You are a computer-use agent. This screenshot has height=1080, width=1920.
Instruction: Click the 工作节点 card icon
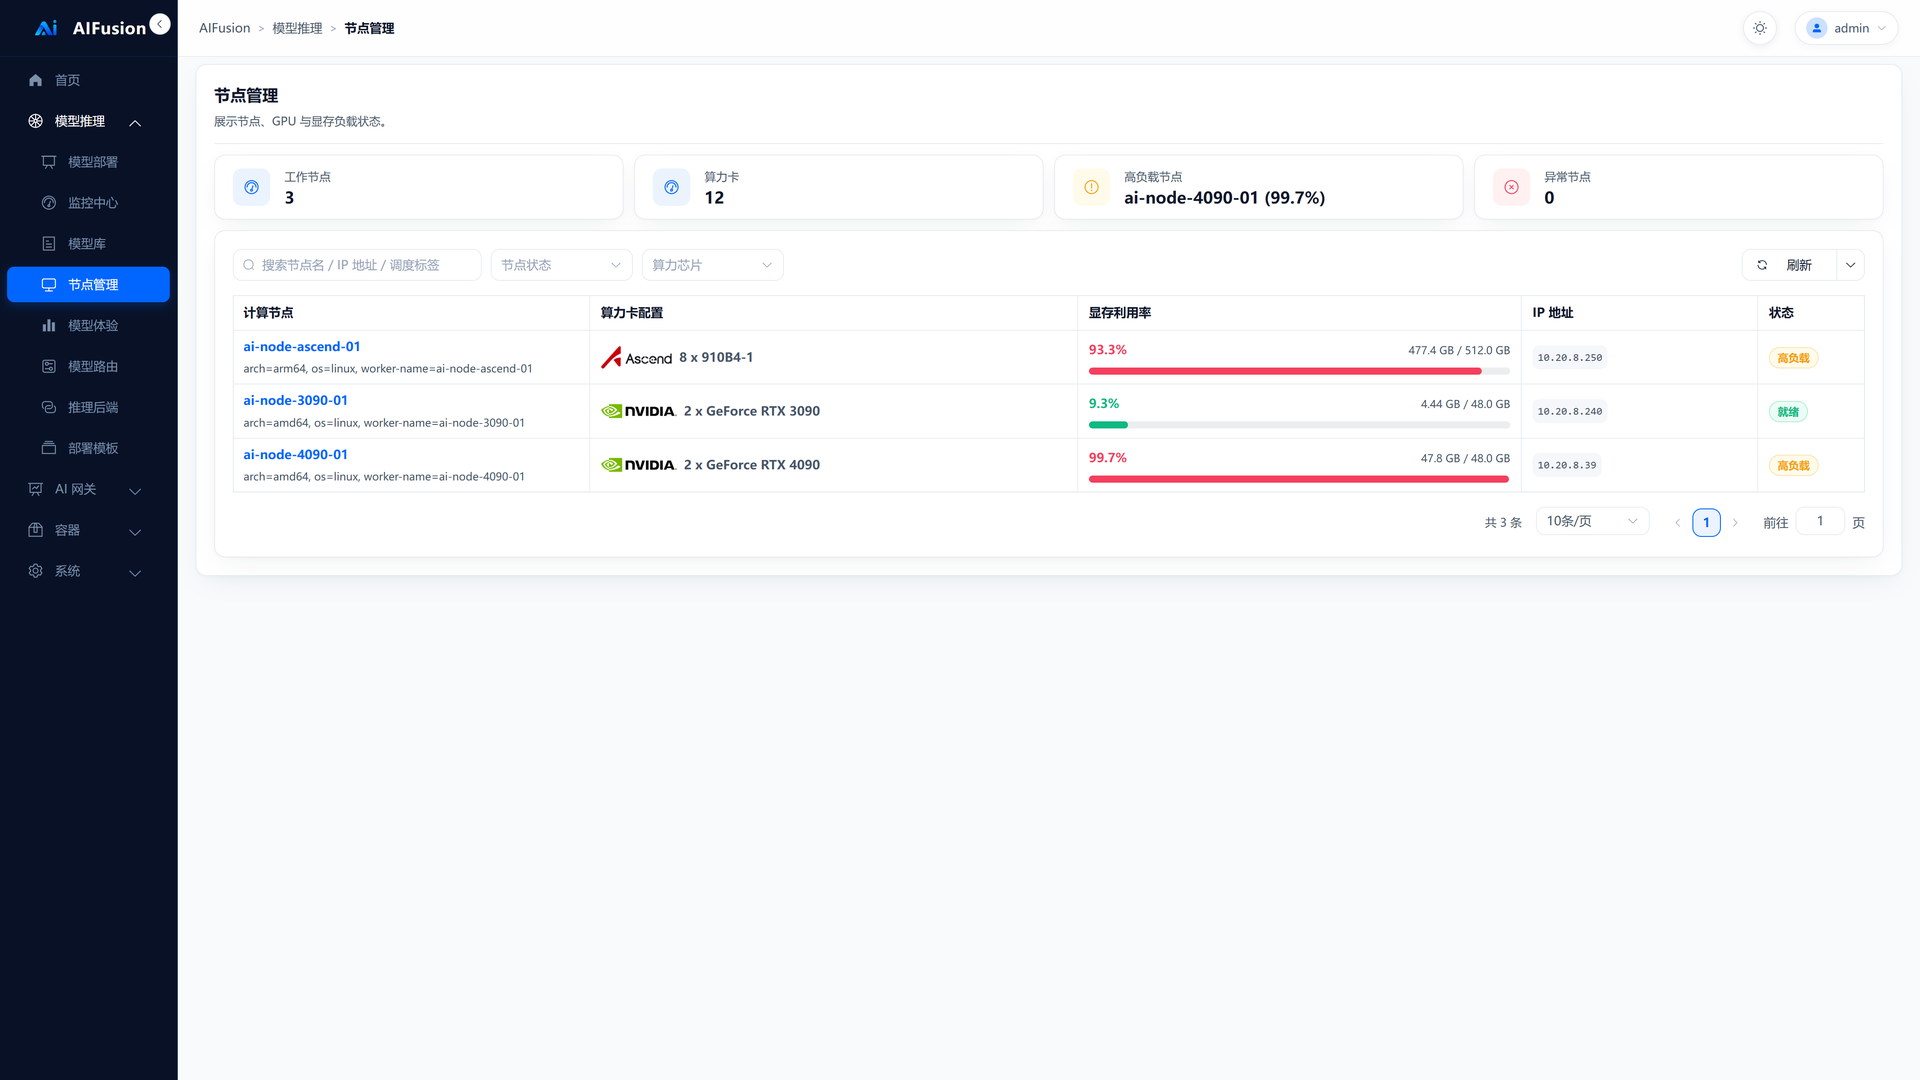coord(252,187)
